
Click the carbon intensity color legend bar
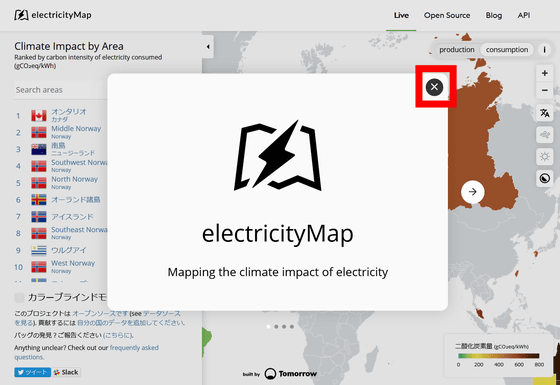(499, 356)
